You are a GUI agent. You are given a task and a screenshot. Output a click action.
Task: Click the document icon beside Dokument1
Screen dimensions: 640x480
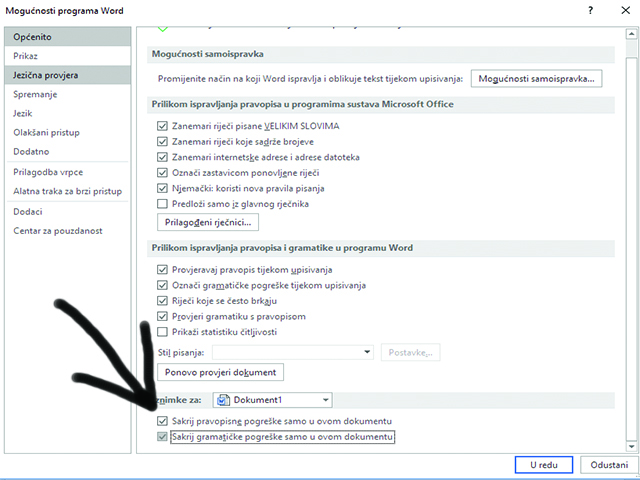click(223, 400)
